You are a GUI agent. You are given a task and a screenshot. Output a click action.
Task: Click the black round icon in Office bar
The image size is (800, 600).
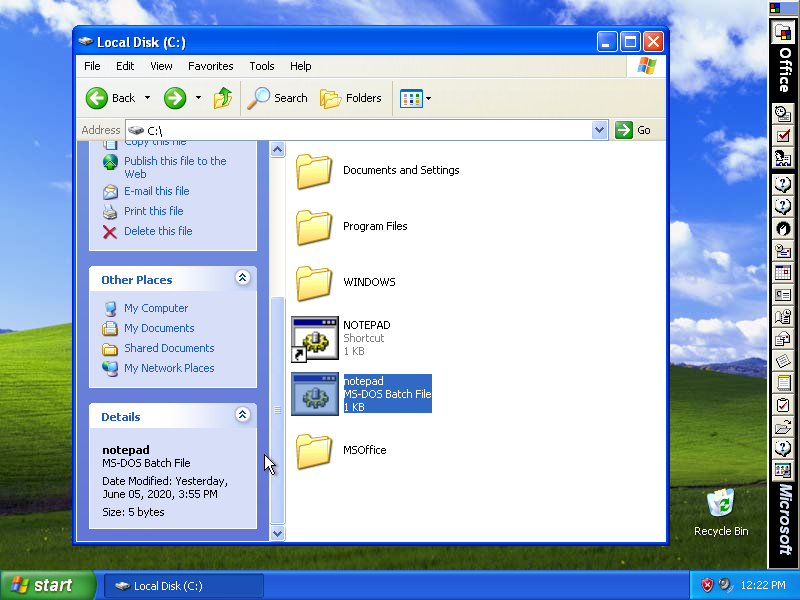(x=783, y=229)
